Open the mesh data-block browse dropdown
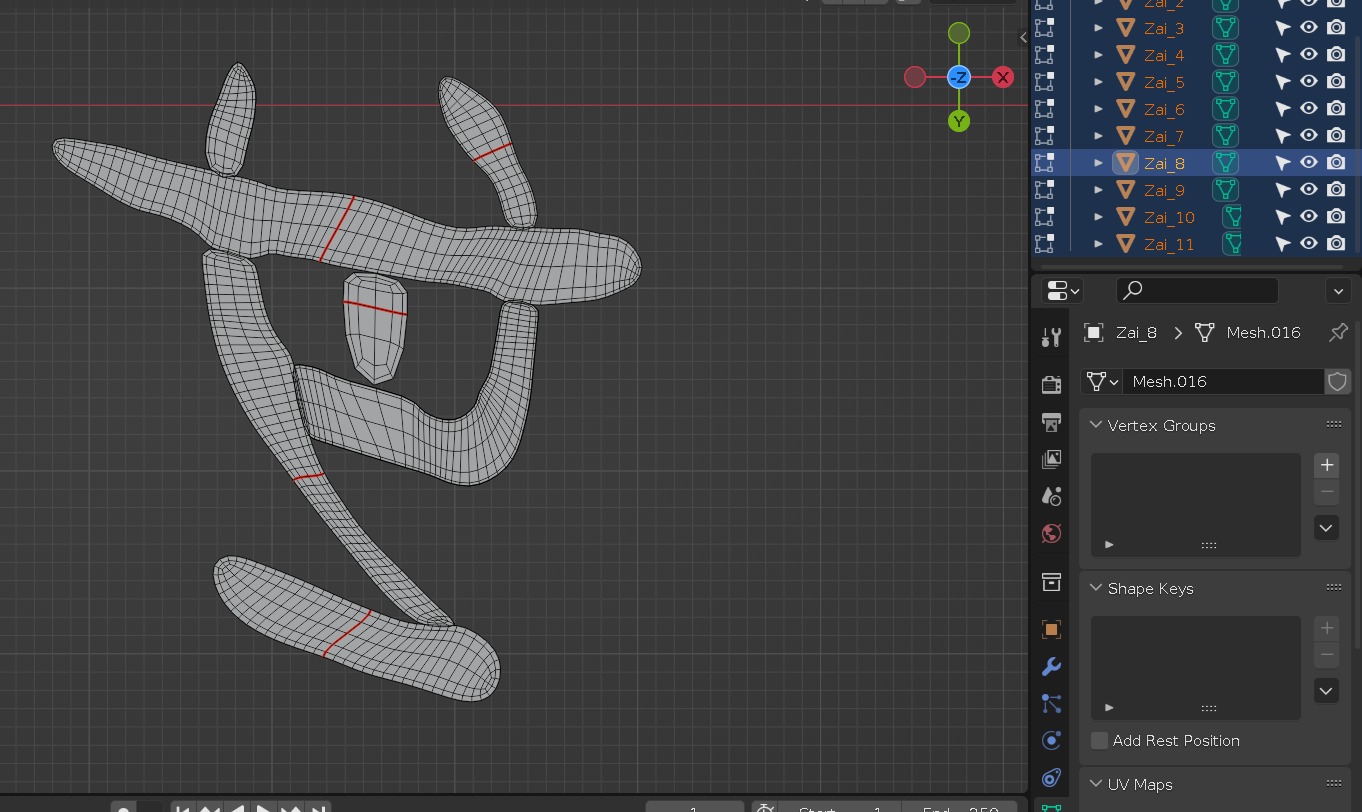Image resolution: width=1362 pixels, height=812 pixels. (1102, 382)
